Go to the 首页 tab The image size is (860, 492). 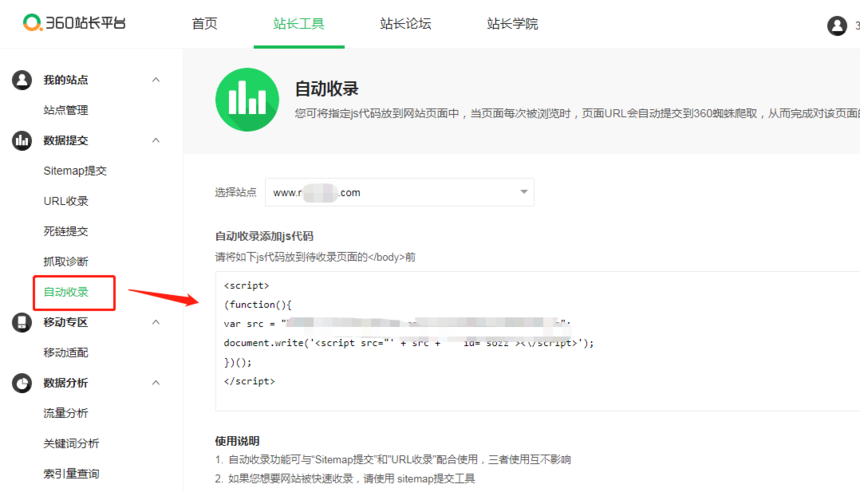click(x=205, y=24)
